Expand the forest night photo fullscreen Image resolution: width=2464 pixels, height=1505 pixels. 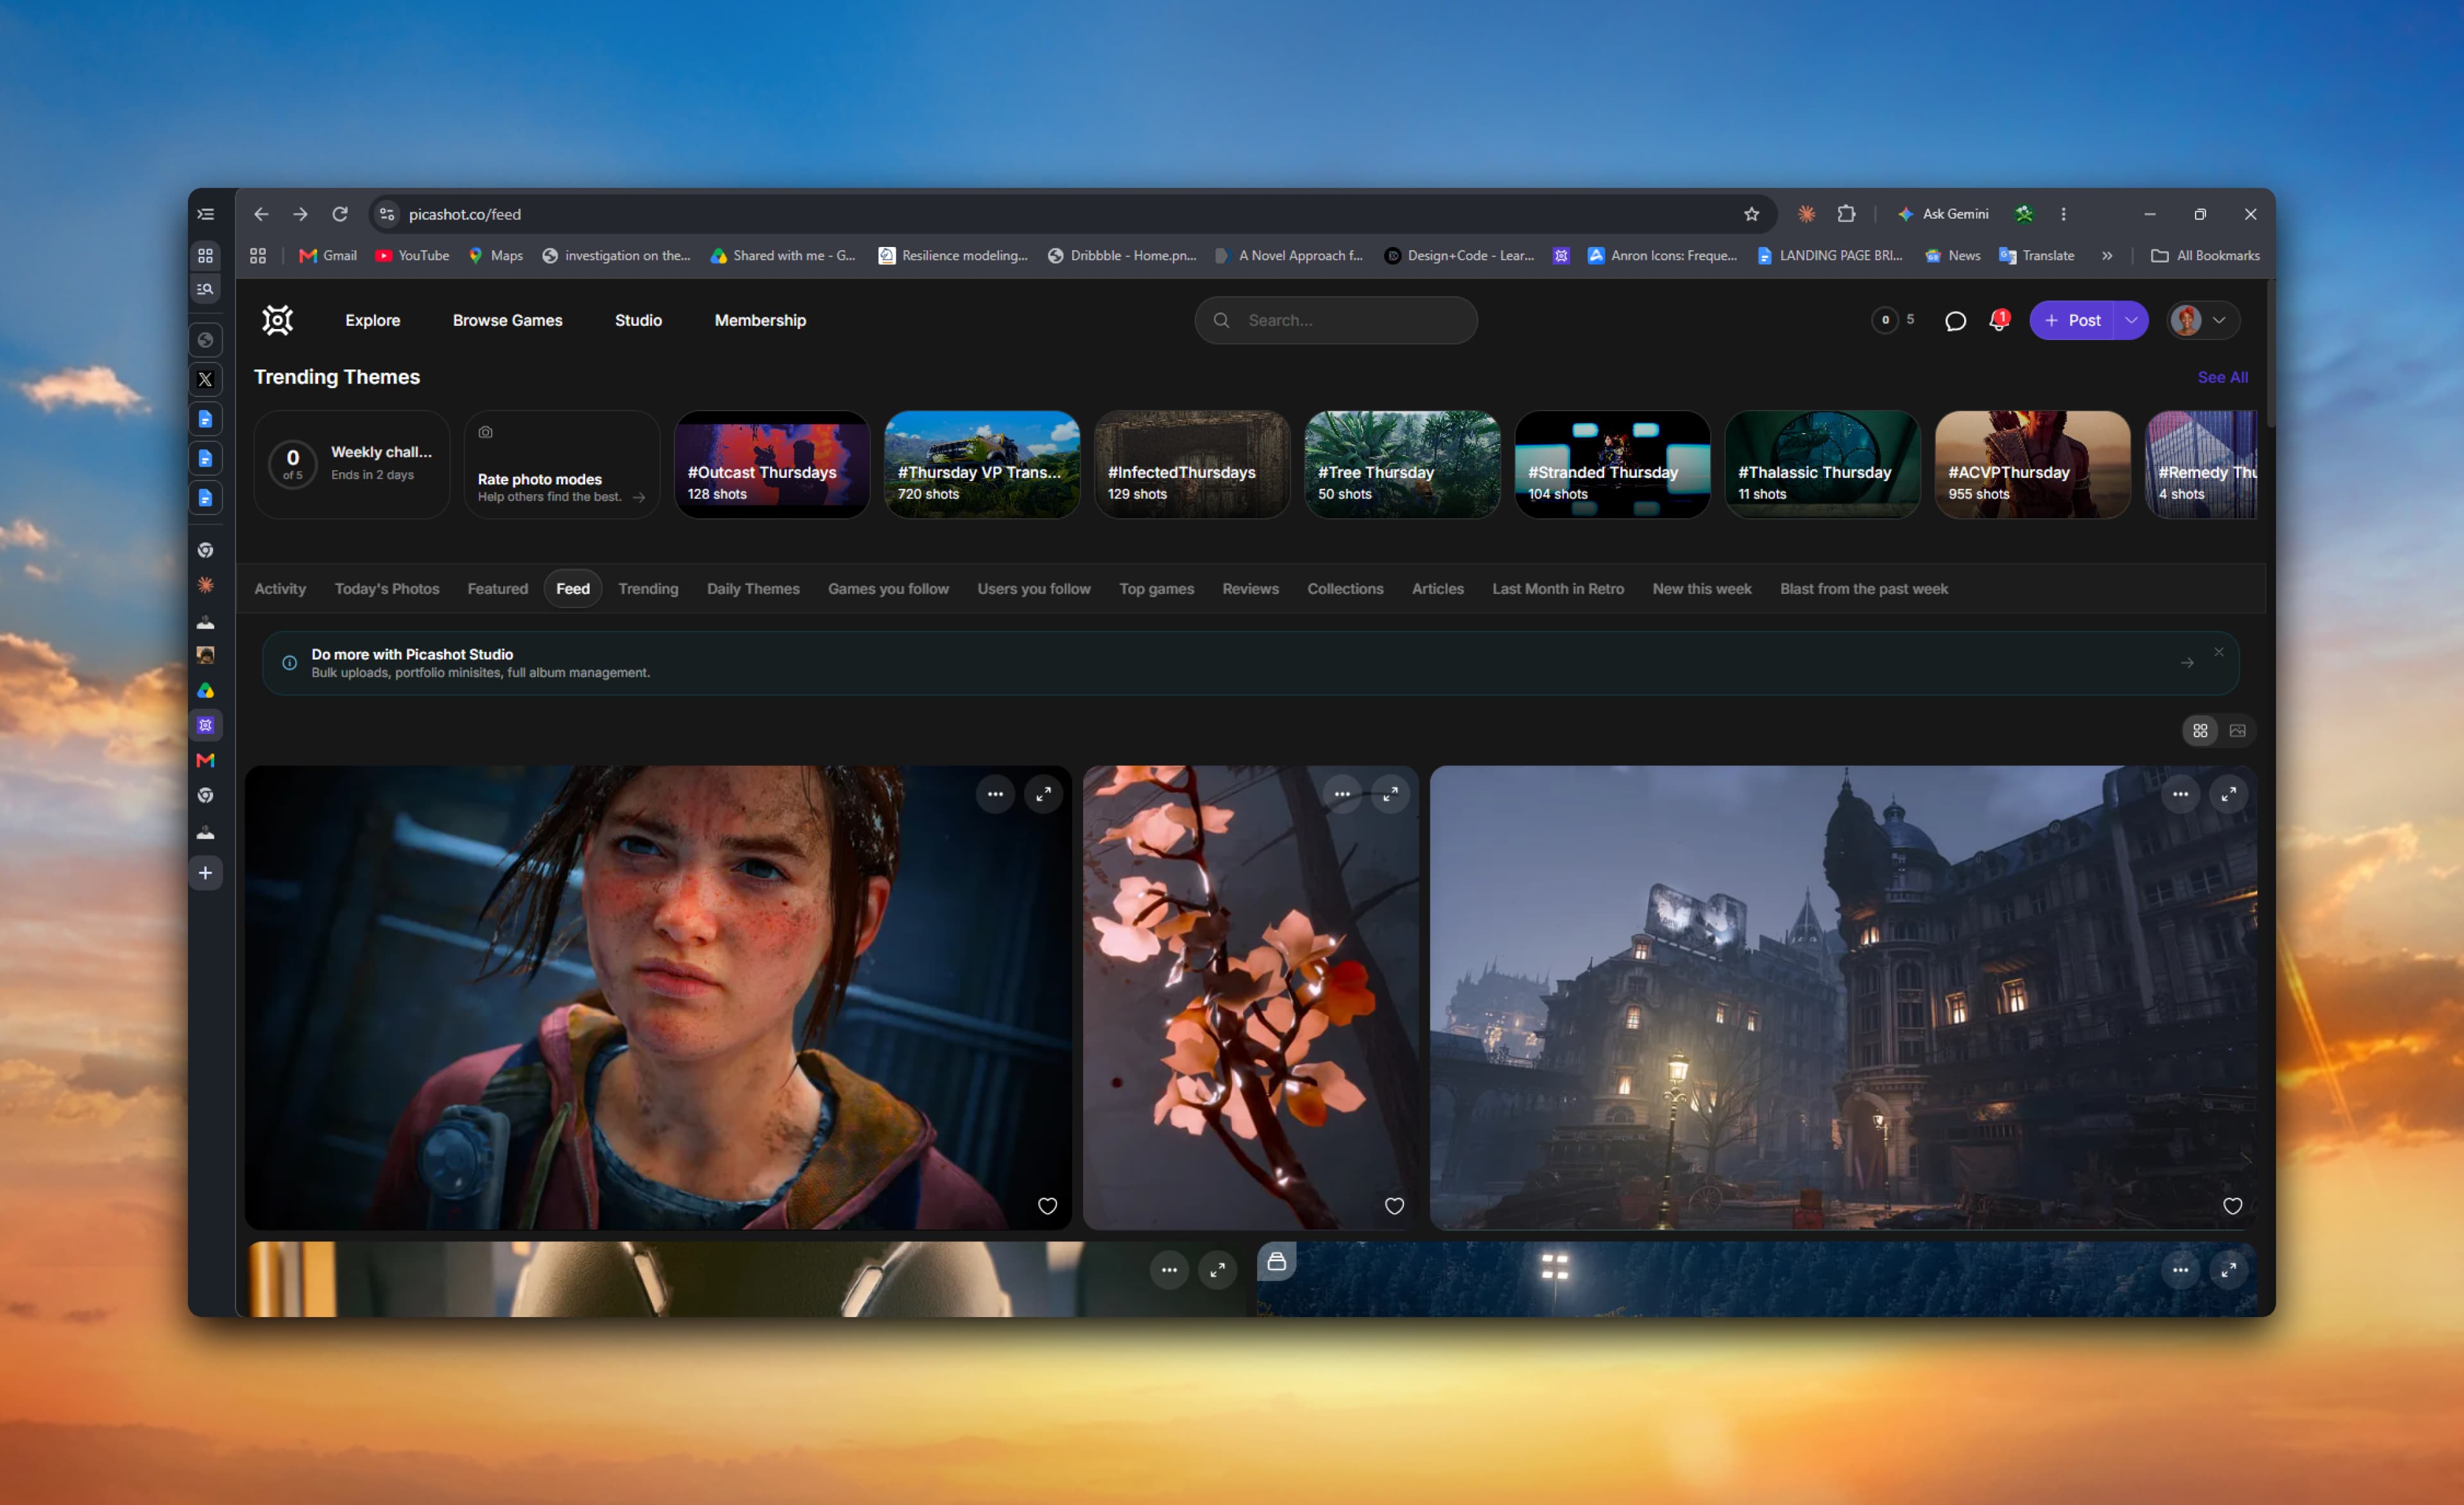coord(2228,1270)
